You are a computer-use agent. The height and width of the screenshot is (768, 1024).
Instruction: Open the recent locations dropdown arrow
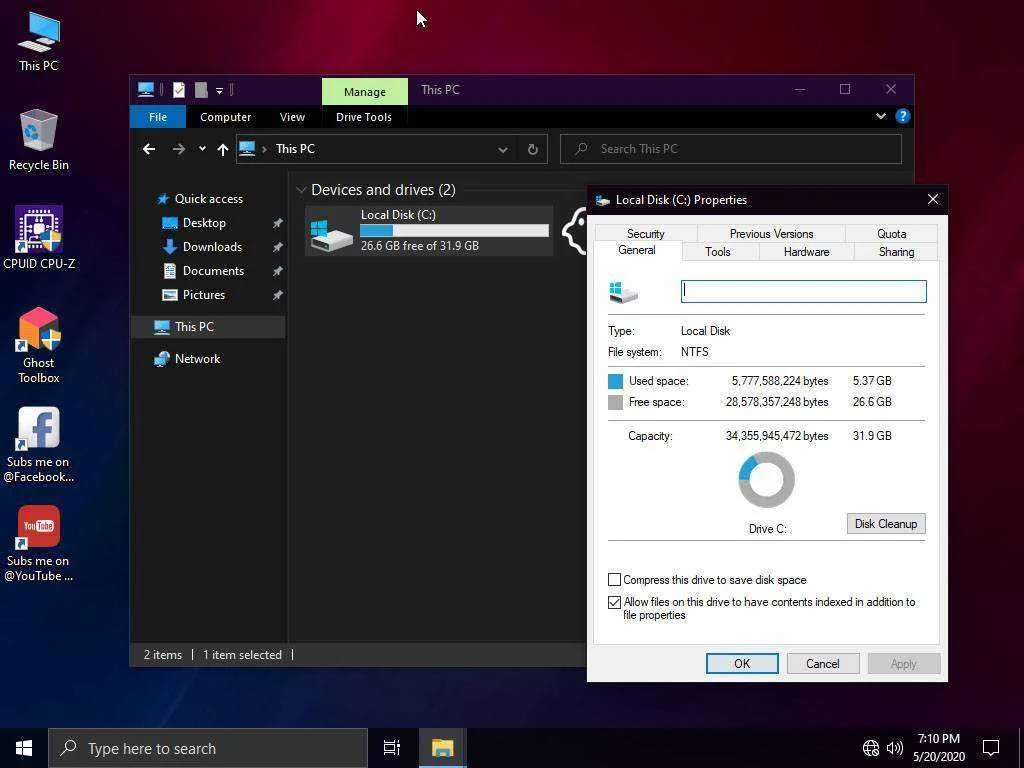(x=202, y=149)
